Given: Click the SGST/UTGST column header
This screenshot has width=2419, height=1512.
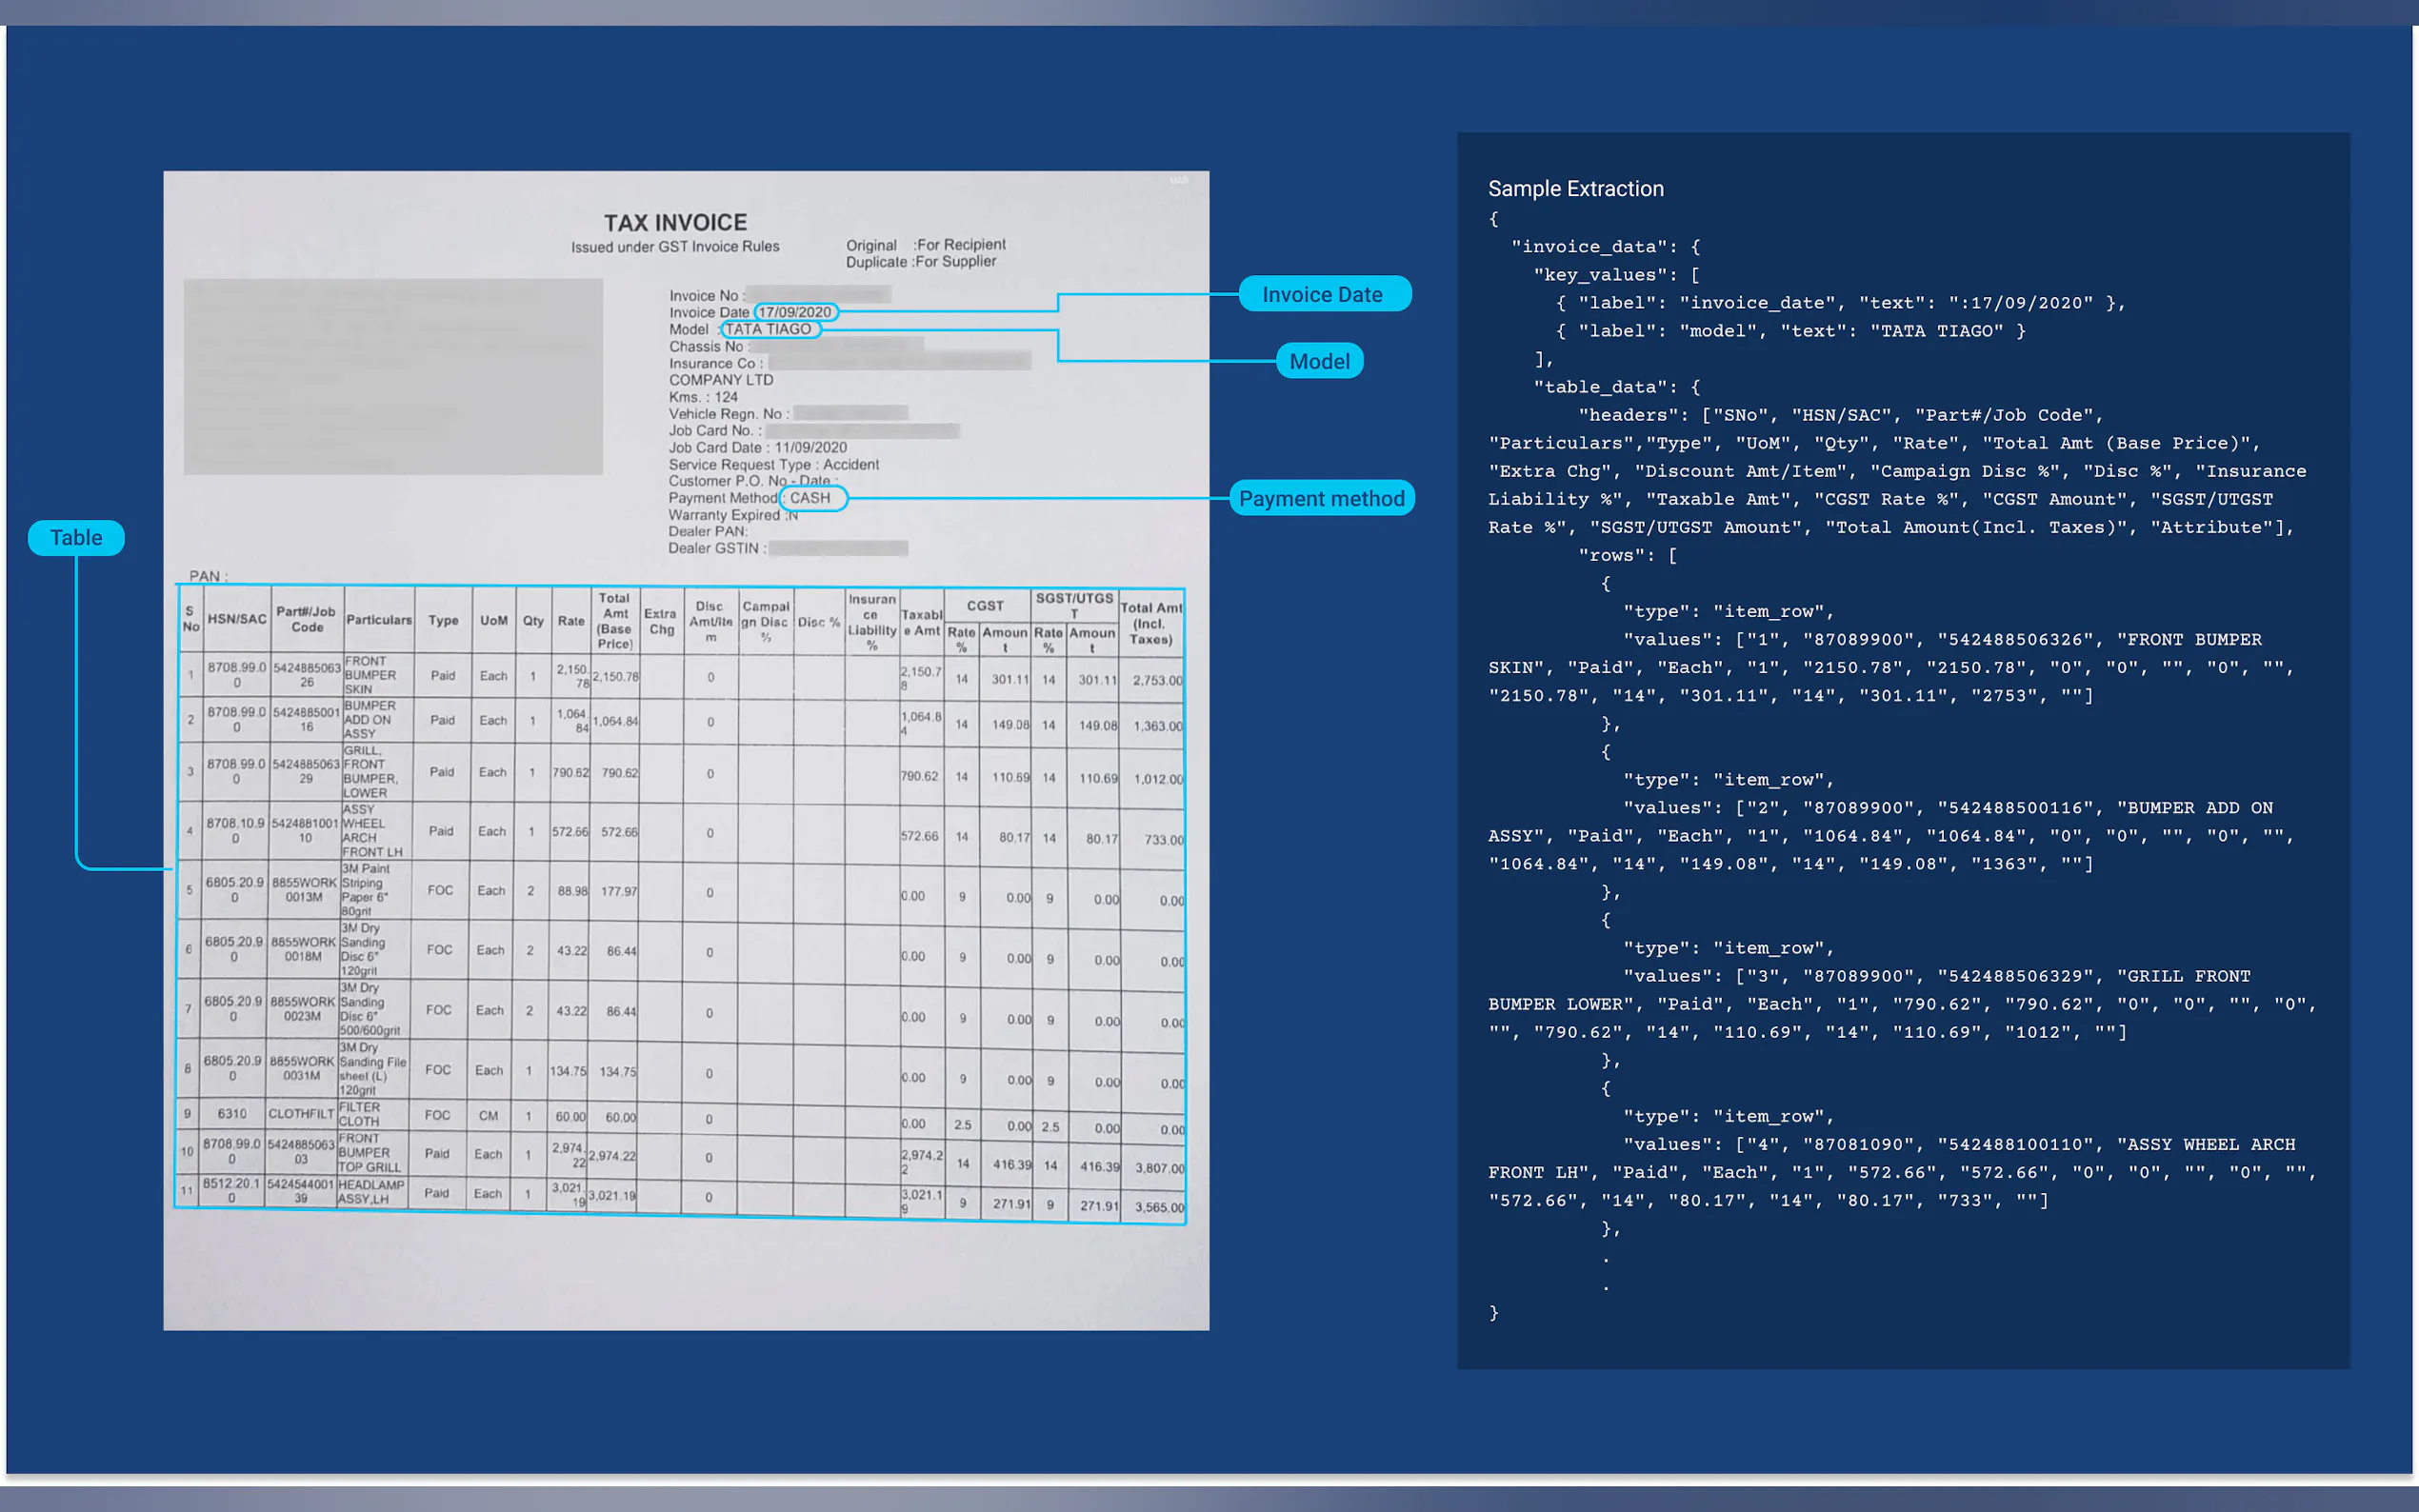Looking at the screenshot, I should click(1074, 604).
